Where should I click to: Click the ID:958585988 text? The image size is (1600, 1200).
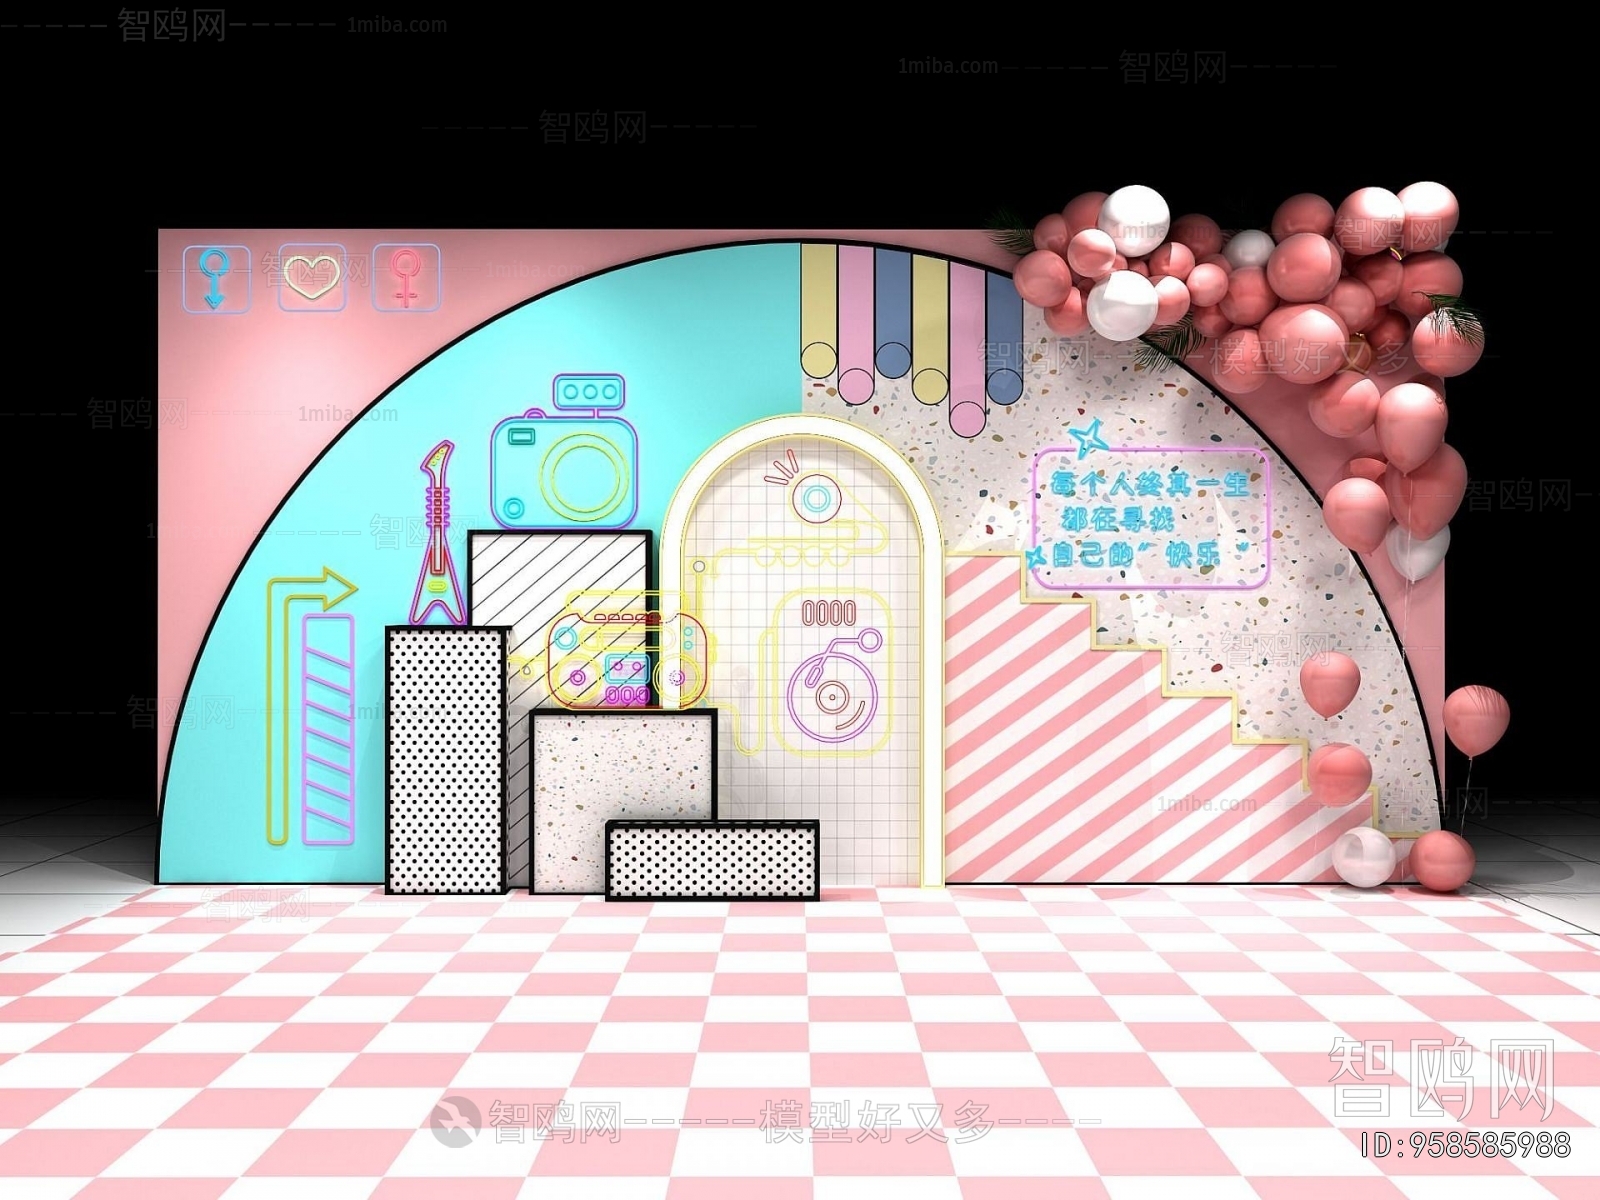(x=1465, y=1145)
